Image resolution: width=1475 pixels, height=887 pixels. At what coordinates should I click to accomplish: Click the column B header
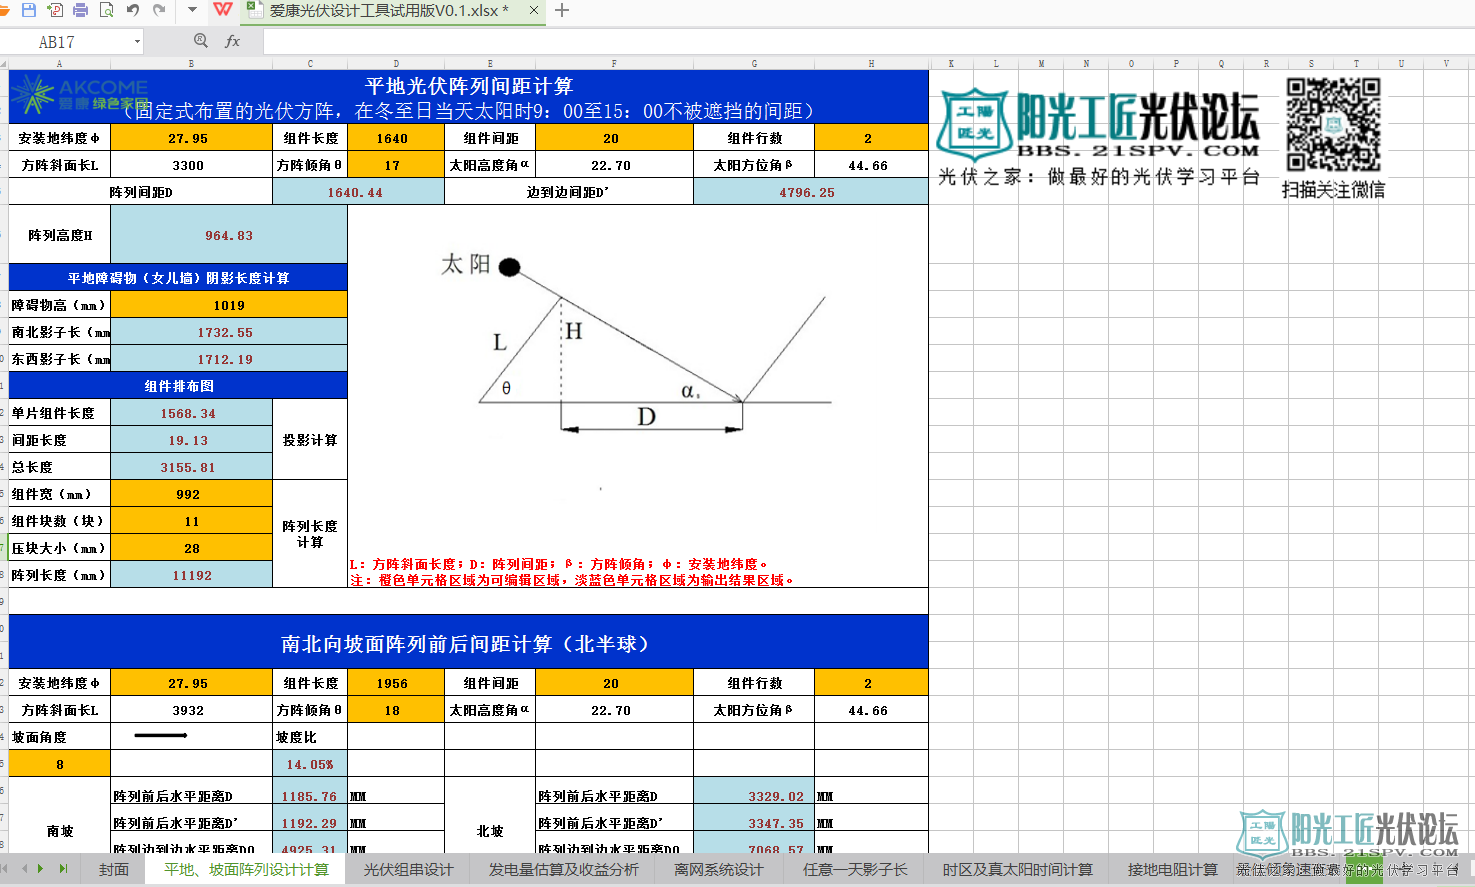click(191, 63)
